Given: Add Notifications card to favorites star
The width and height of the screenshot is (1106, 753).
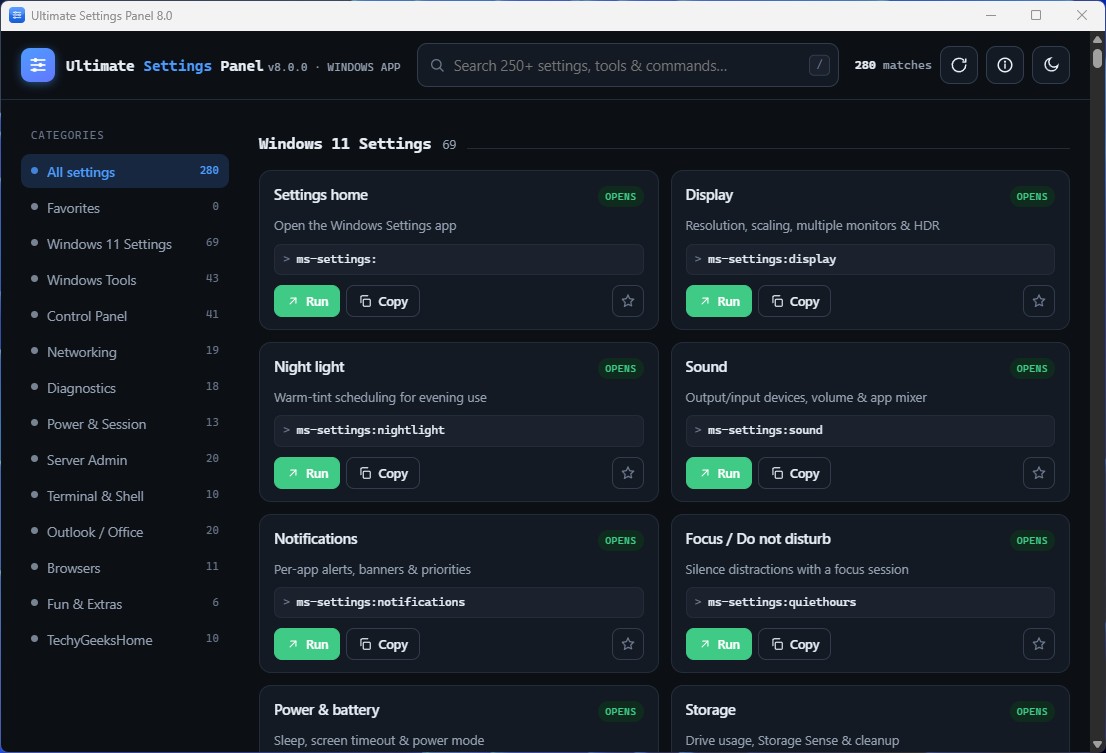Looking at the screenshot, I should click(x=628, y=644).
